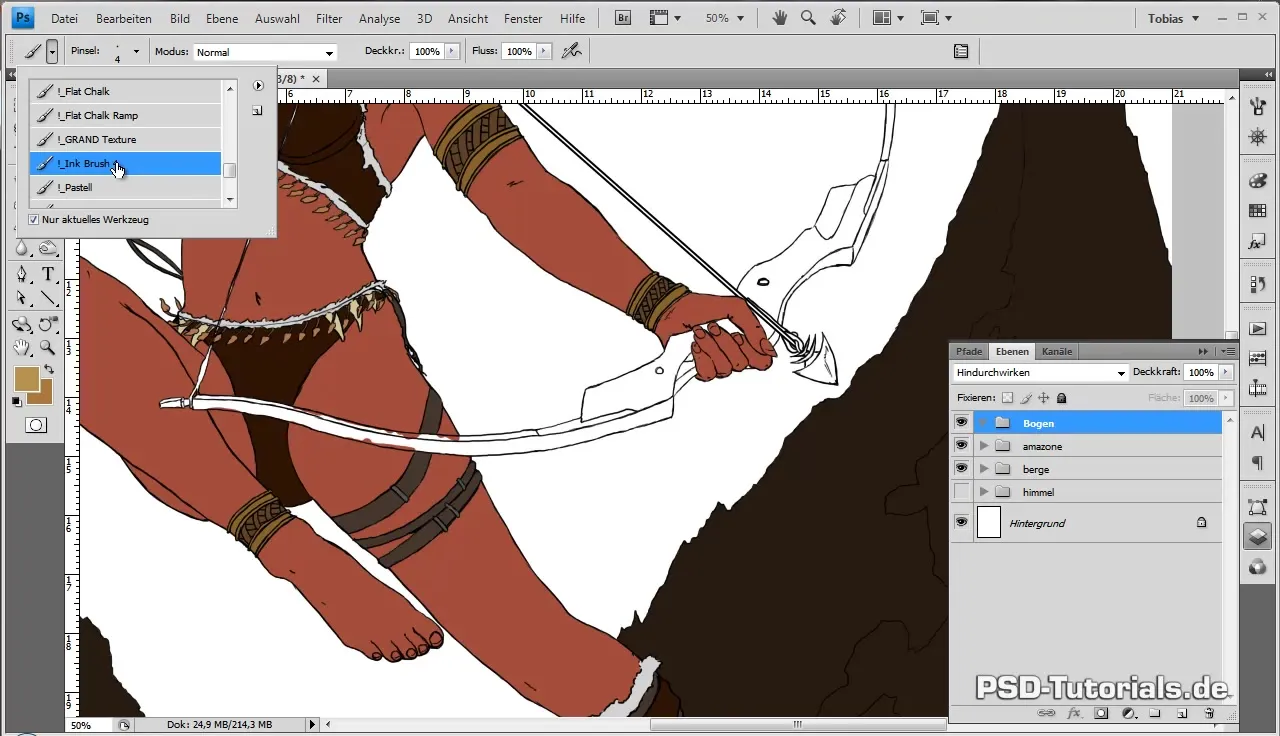Image resolution: width=1280 pixels, height=736 pixels.
Task: Add a layer mask
Action: point(1101,713)
